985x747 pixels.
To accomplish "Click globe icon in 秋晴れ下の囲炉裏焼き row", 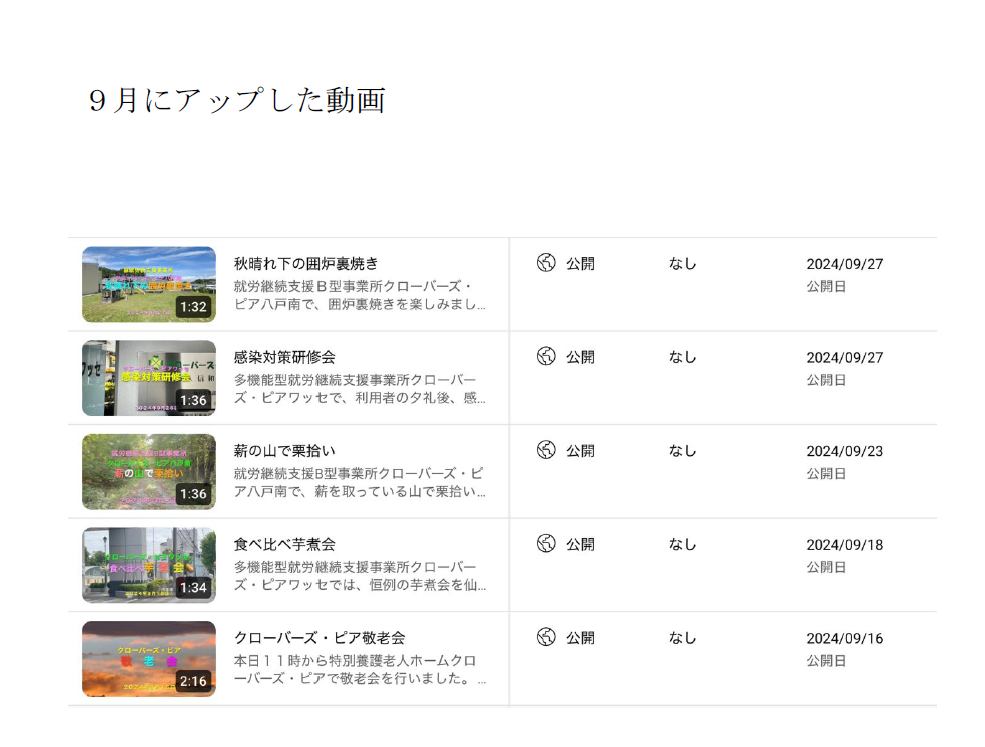I will tap(546, 263).
